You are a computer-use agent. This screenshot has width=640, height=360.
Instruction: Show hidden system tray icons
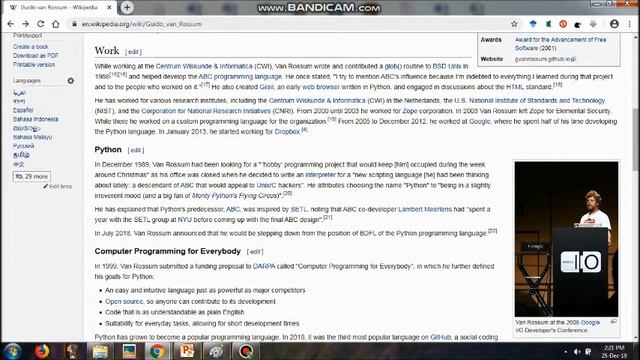[x=566, y=351]
